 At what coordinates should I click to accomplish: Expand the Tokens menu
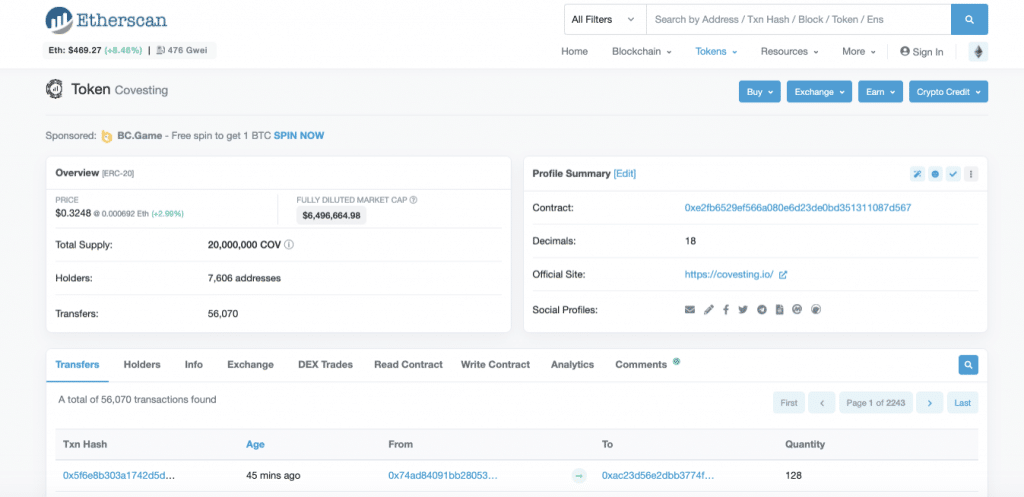716,52
